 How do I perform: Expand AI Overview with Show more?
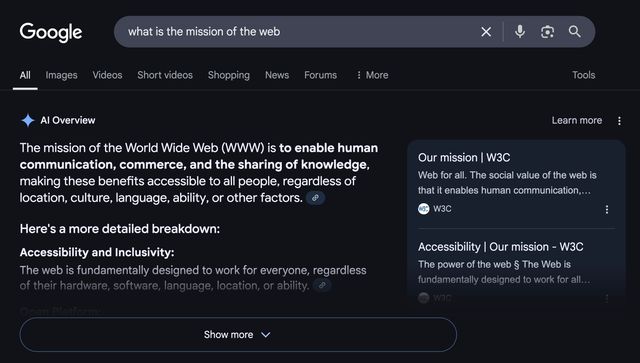(x=238, y=335)
